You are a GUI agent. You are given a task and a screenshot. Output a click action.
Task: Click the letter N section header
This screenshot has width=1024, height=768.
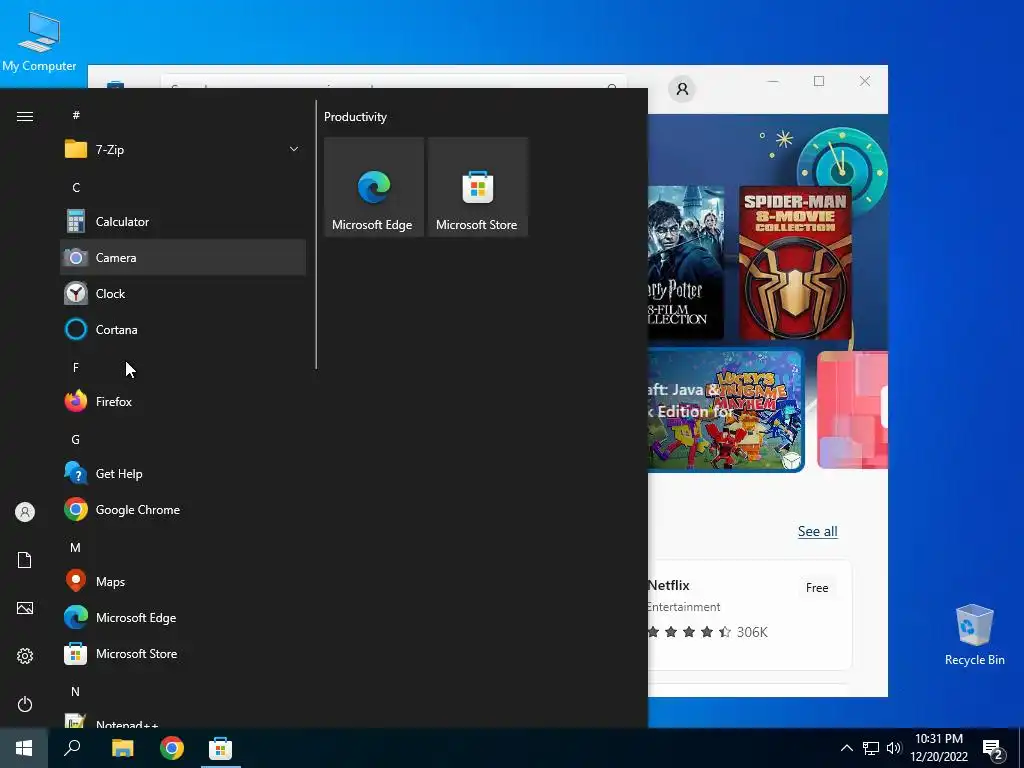coord(76,691)
